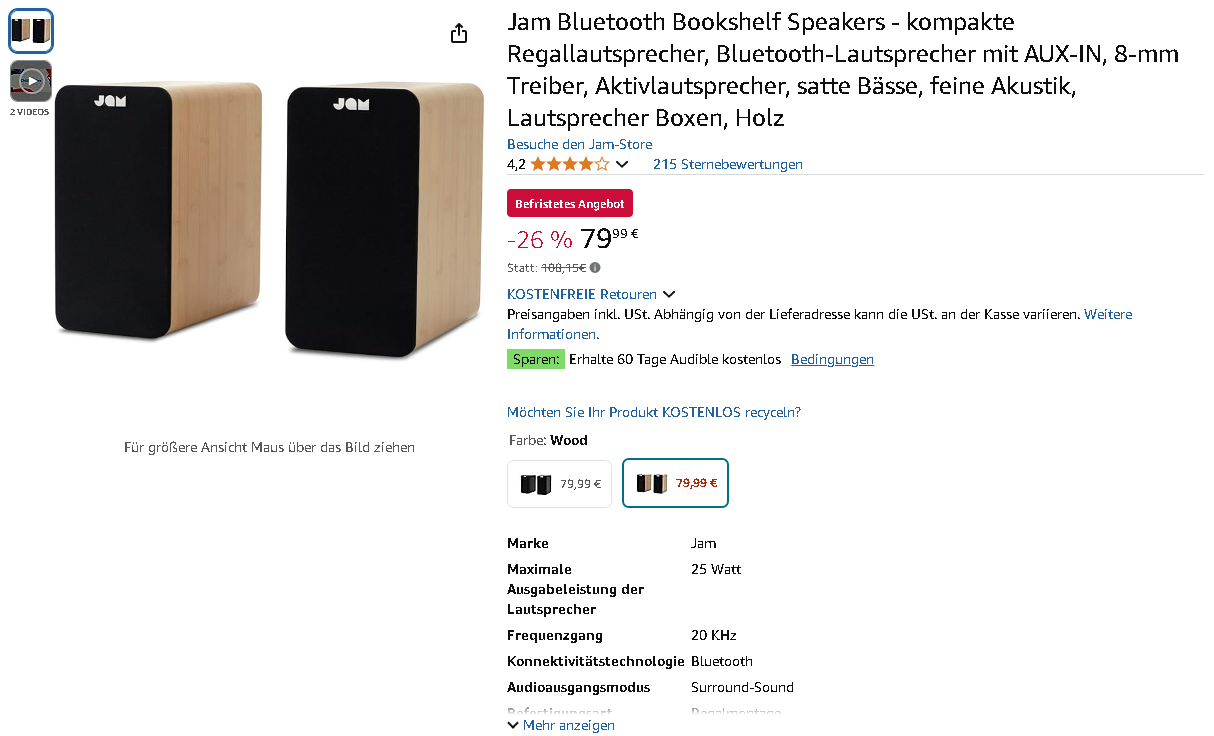Expand the rating dropdown chevron
1214x736 pixels.
click(622, 164)
